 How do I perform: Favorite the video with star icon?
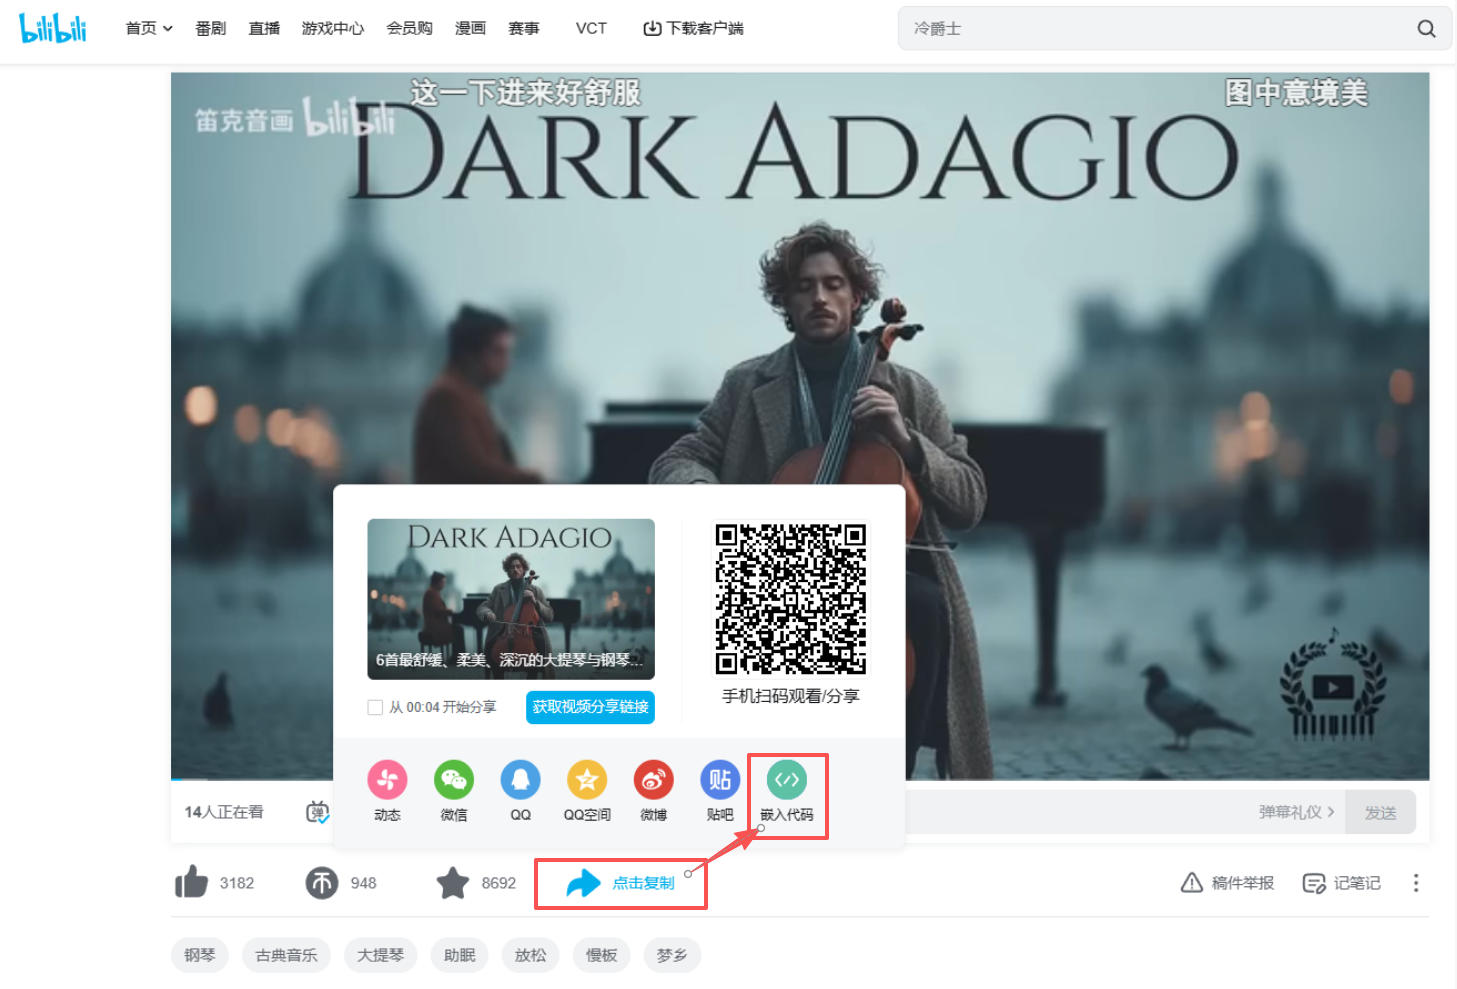tap(453, 882)
